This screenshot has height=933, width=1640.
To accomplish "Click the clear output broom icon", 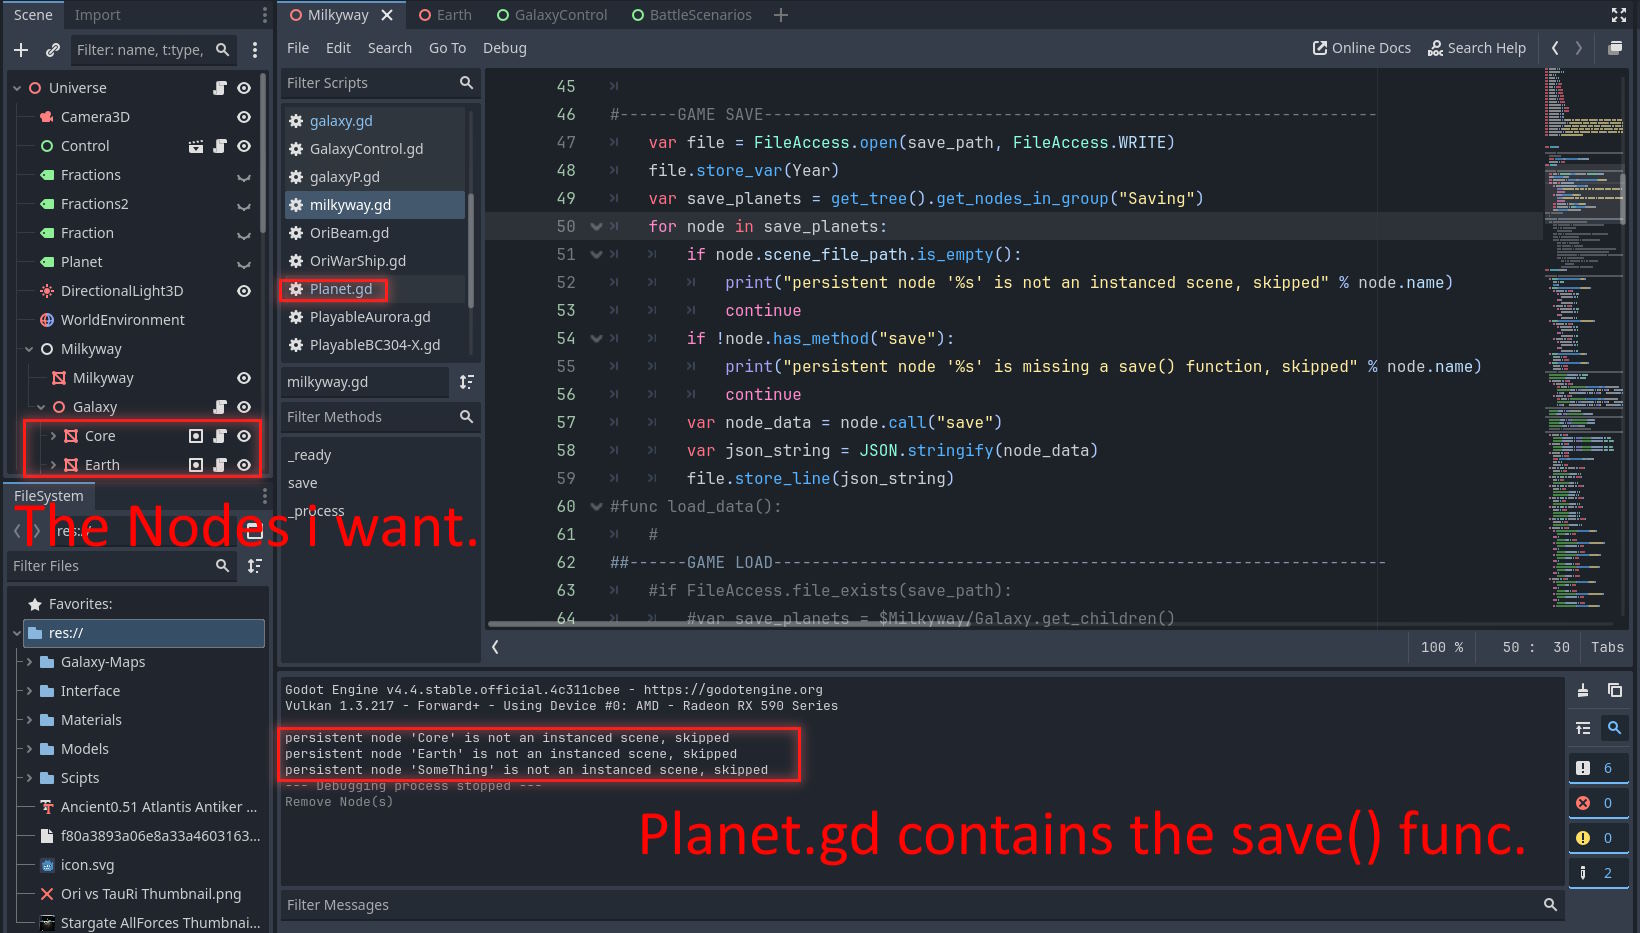I will click(1583, 690).
